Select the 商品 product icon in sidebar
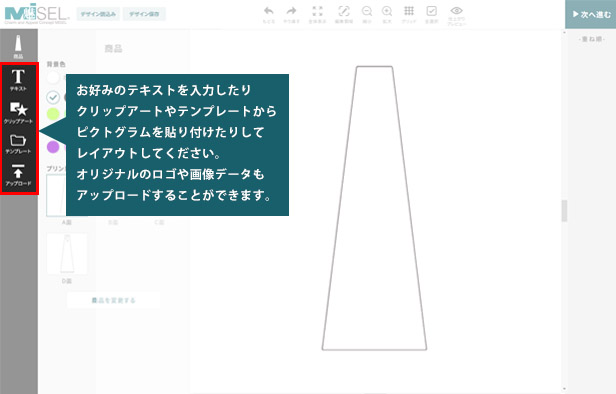Screen dimensions: 616x394 click(x=18, y=46)
